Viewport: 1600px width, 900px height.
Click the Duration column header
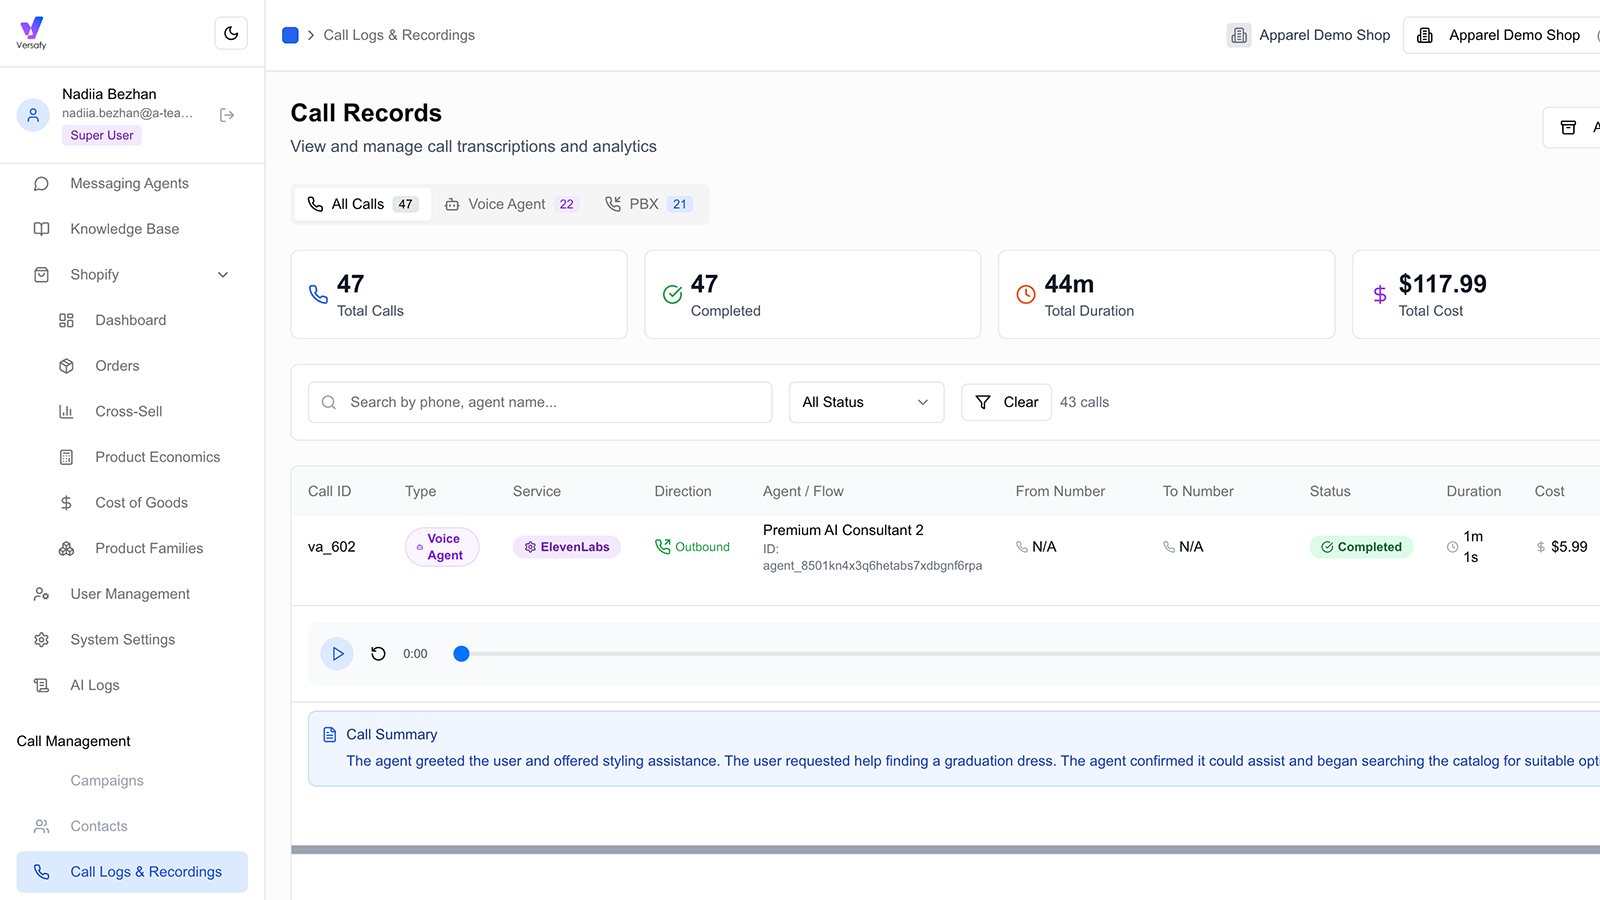click(1474, 491)
